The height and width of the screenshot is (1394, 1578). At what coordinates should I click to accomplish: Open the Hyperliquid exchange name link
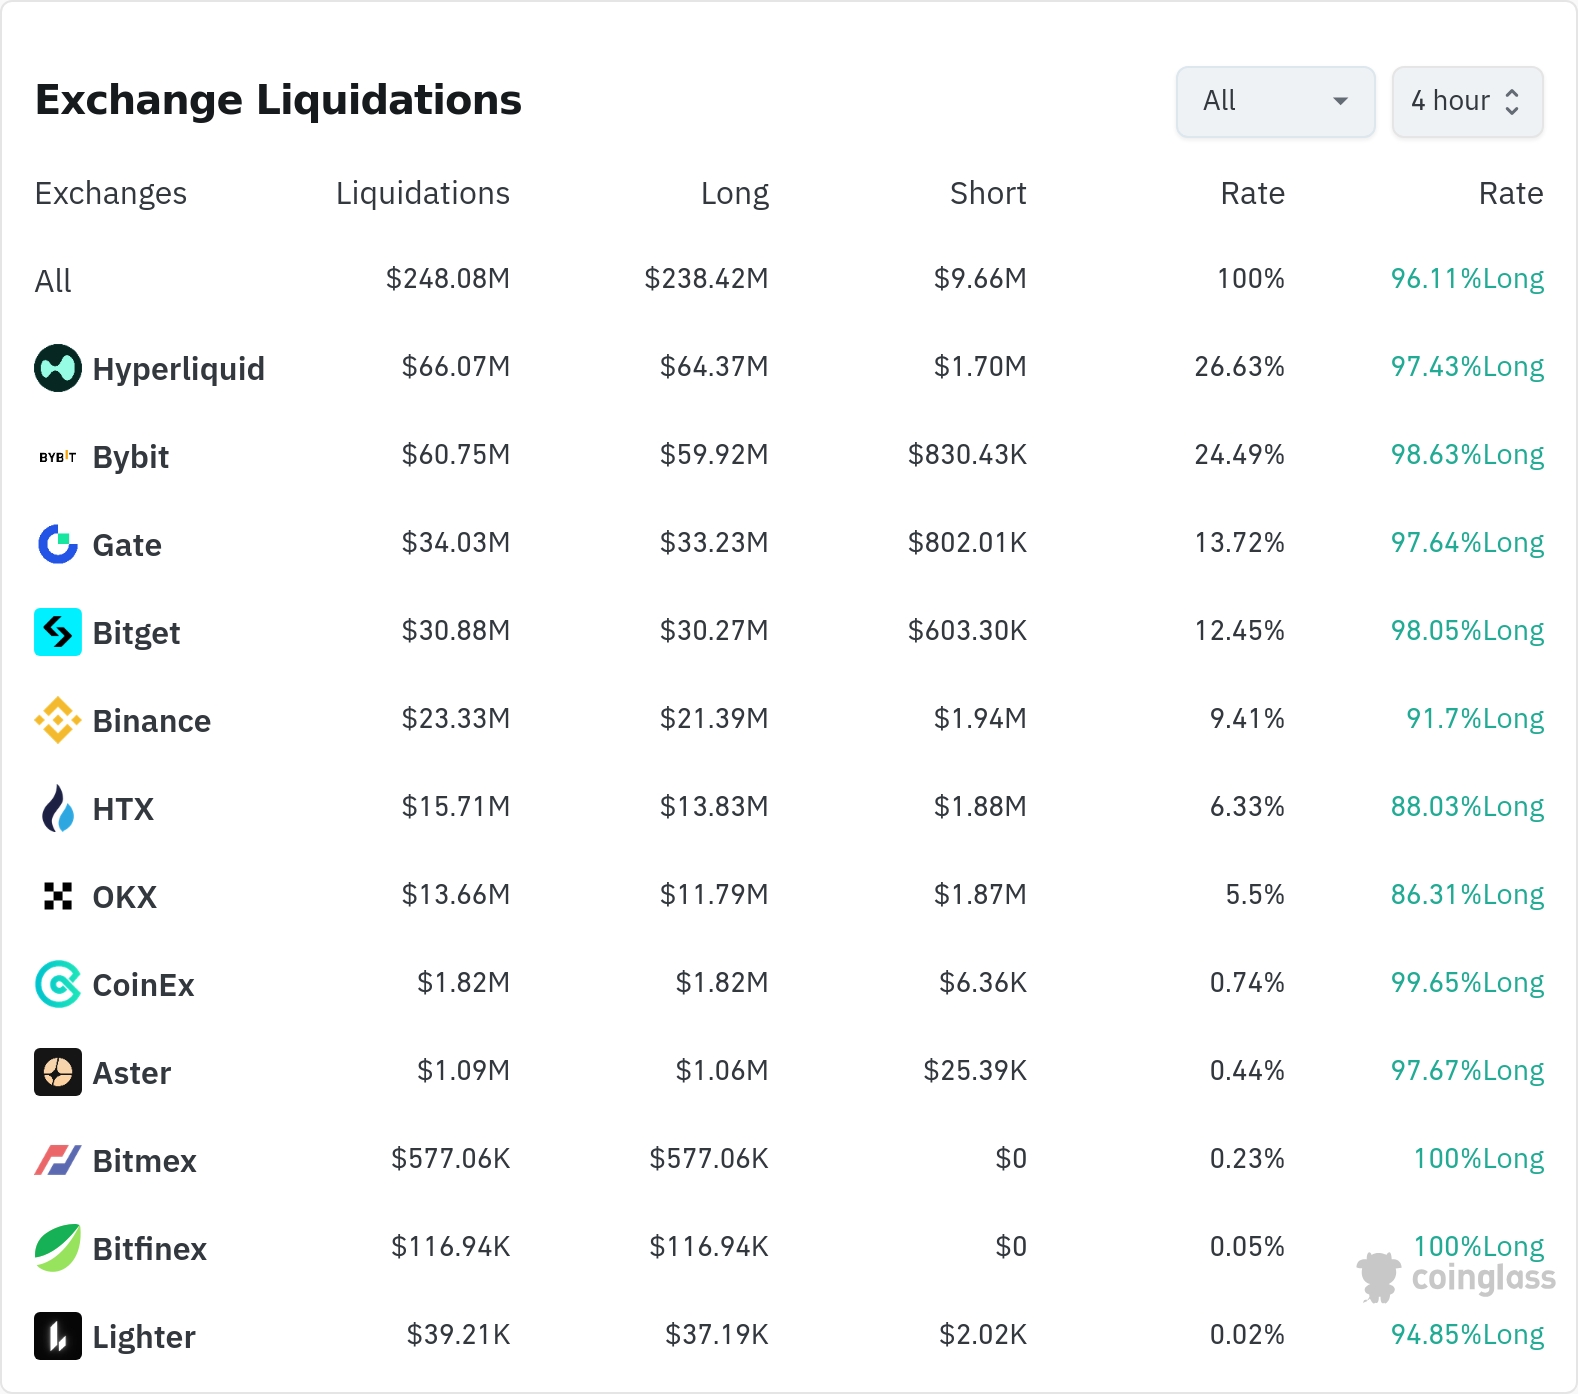(178, 369)
